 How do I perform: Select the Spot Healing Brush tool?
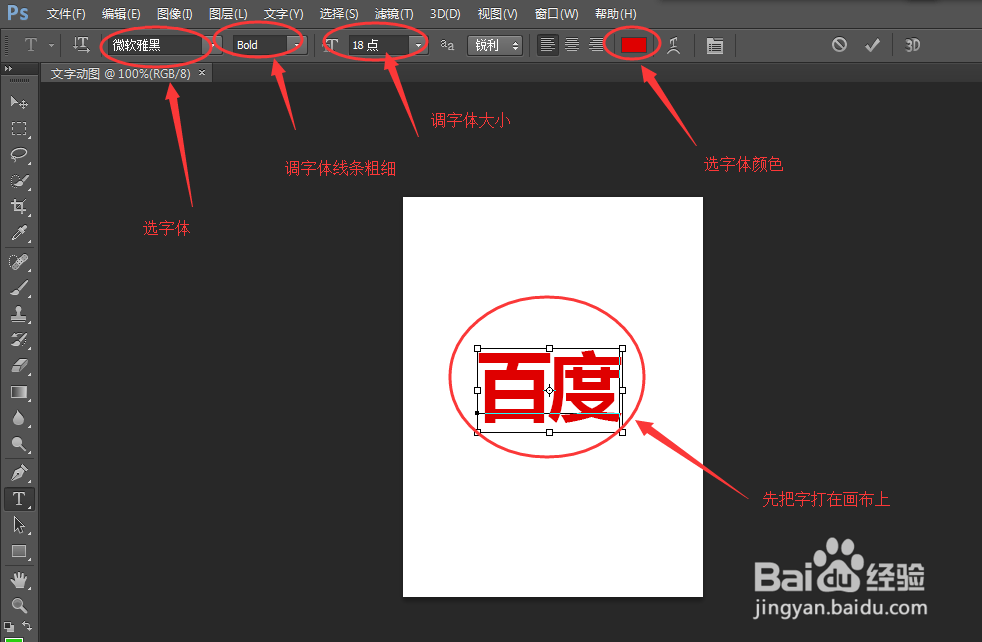[19, 261]
